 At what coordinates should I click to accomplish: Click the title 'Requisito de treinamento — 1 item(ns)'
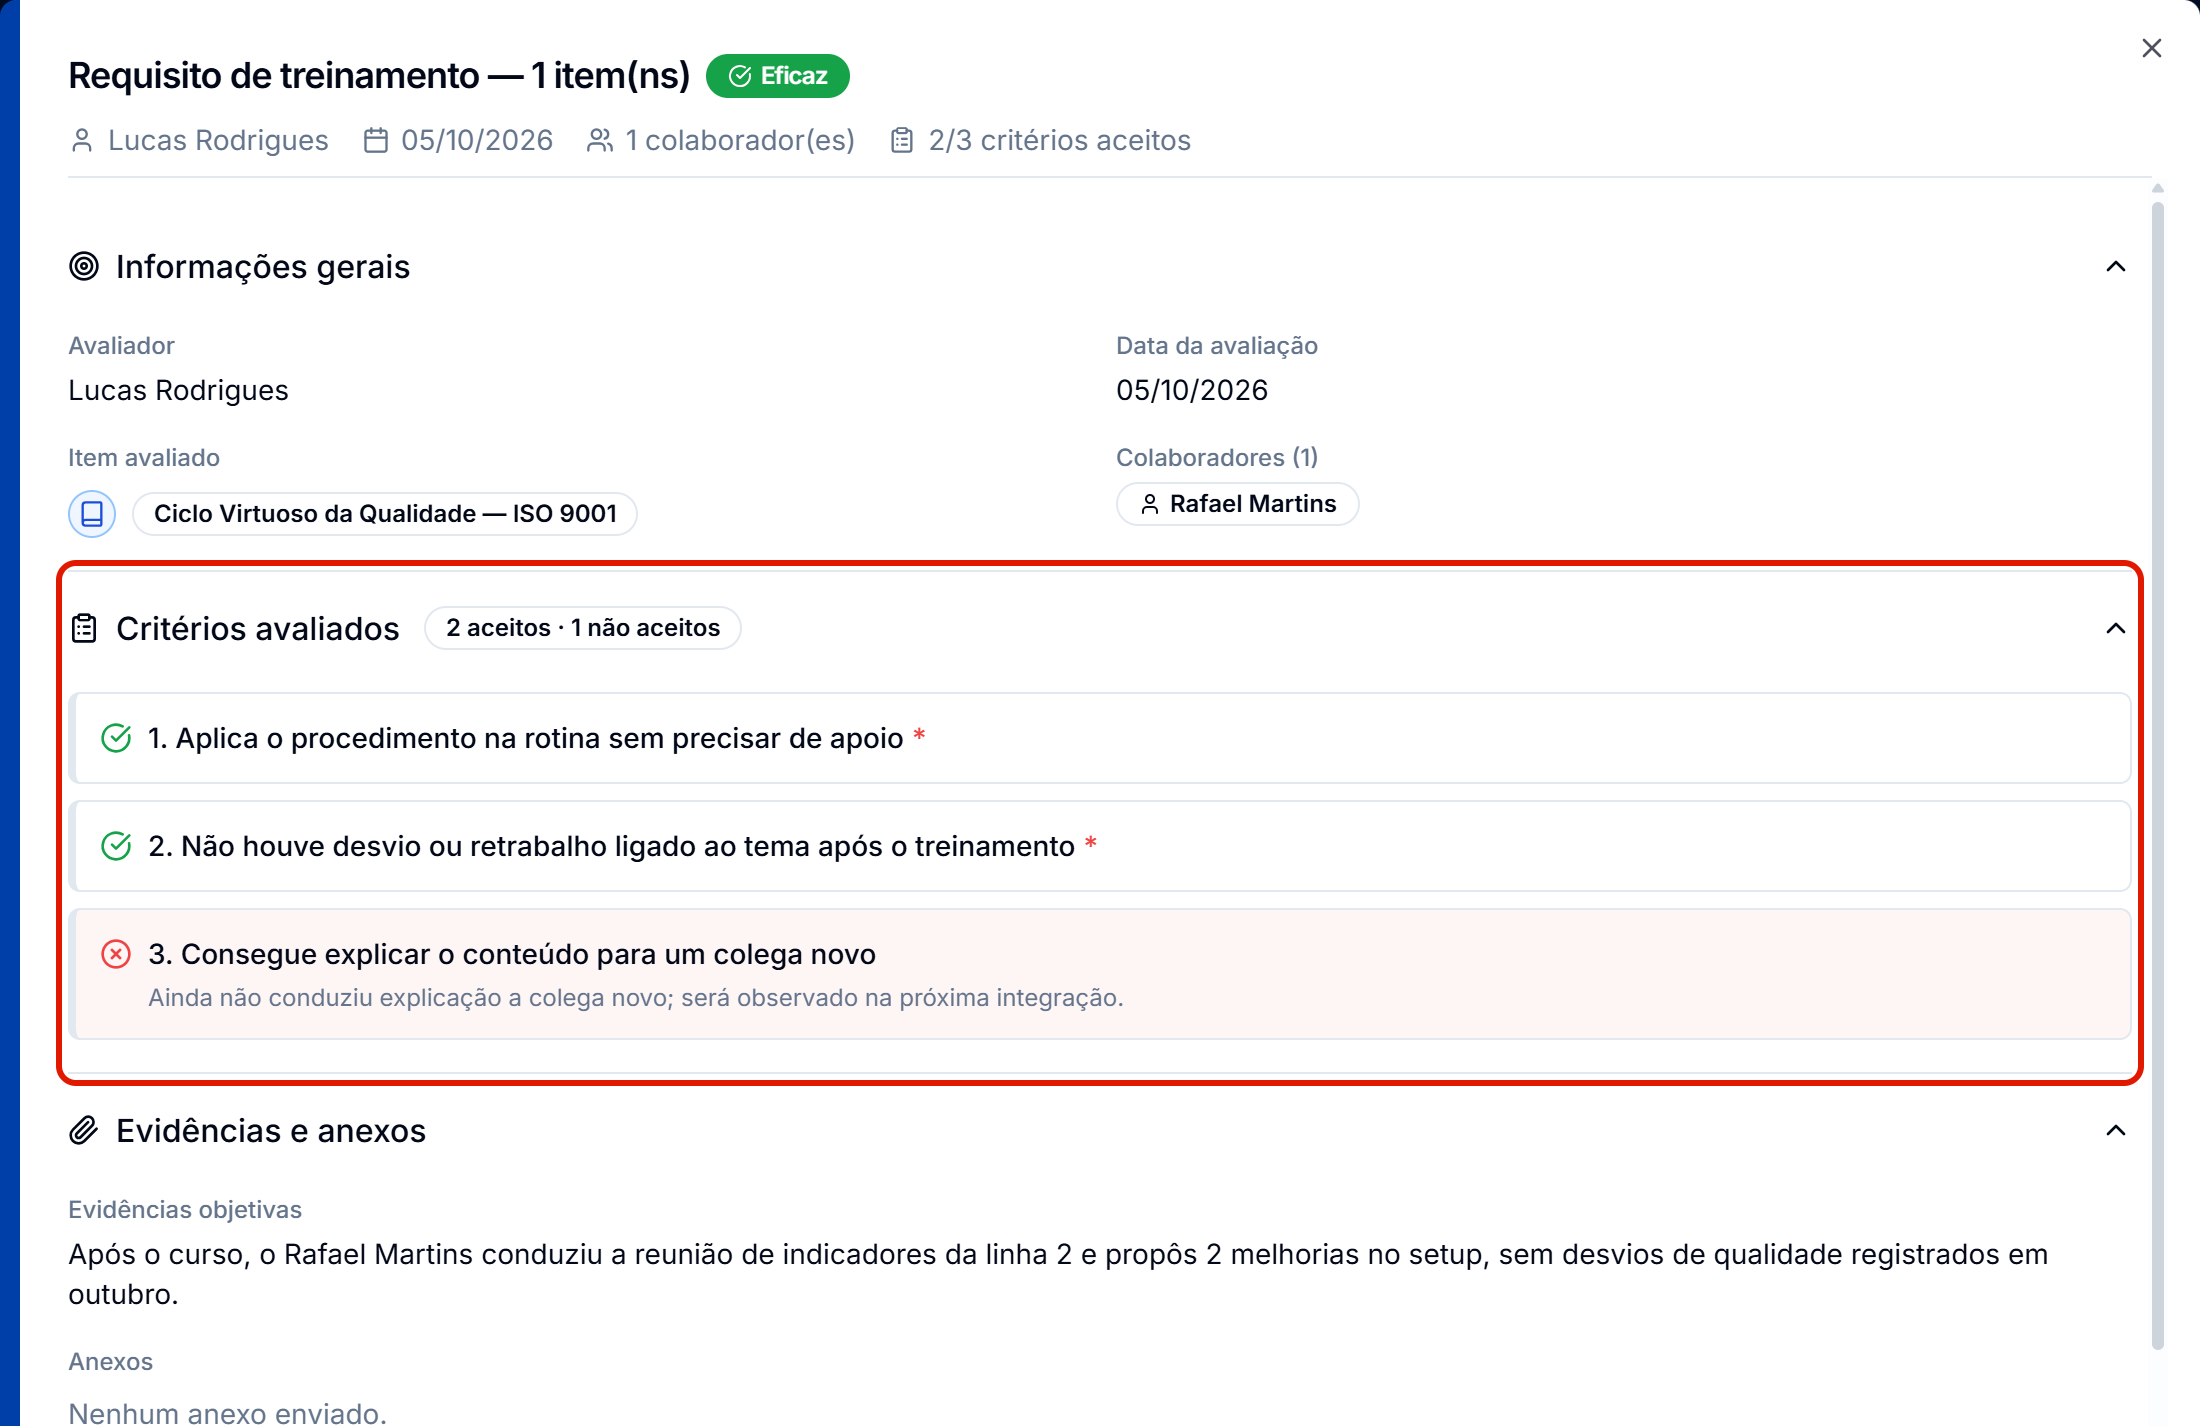pyautogui.click(x=379, y=76)
